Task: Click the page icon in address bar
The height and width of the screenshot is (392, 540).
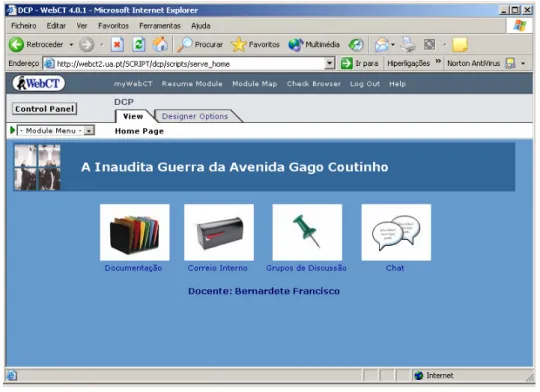Action: [50, 64]
